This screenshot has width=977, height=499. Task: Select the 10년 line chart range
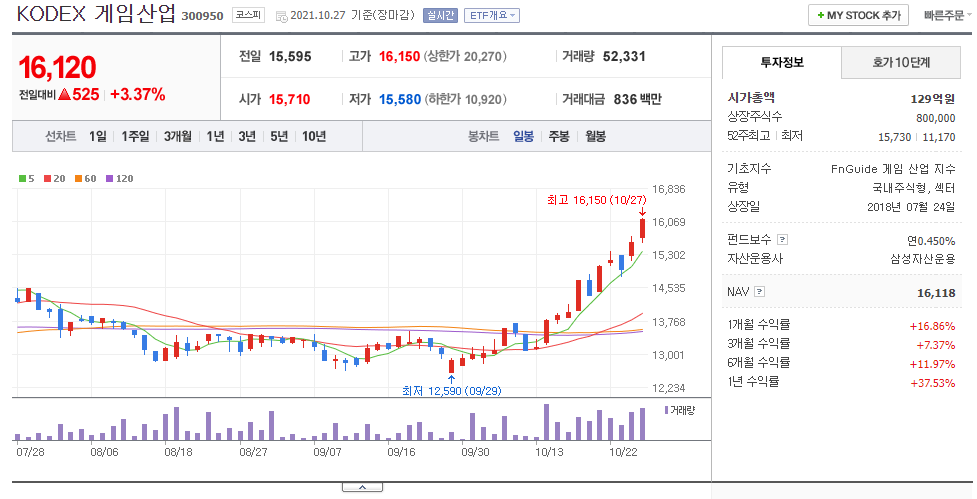click(314, 136)
